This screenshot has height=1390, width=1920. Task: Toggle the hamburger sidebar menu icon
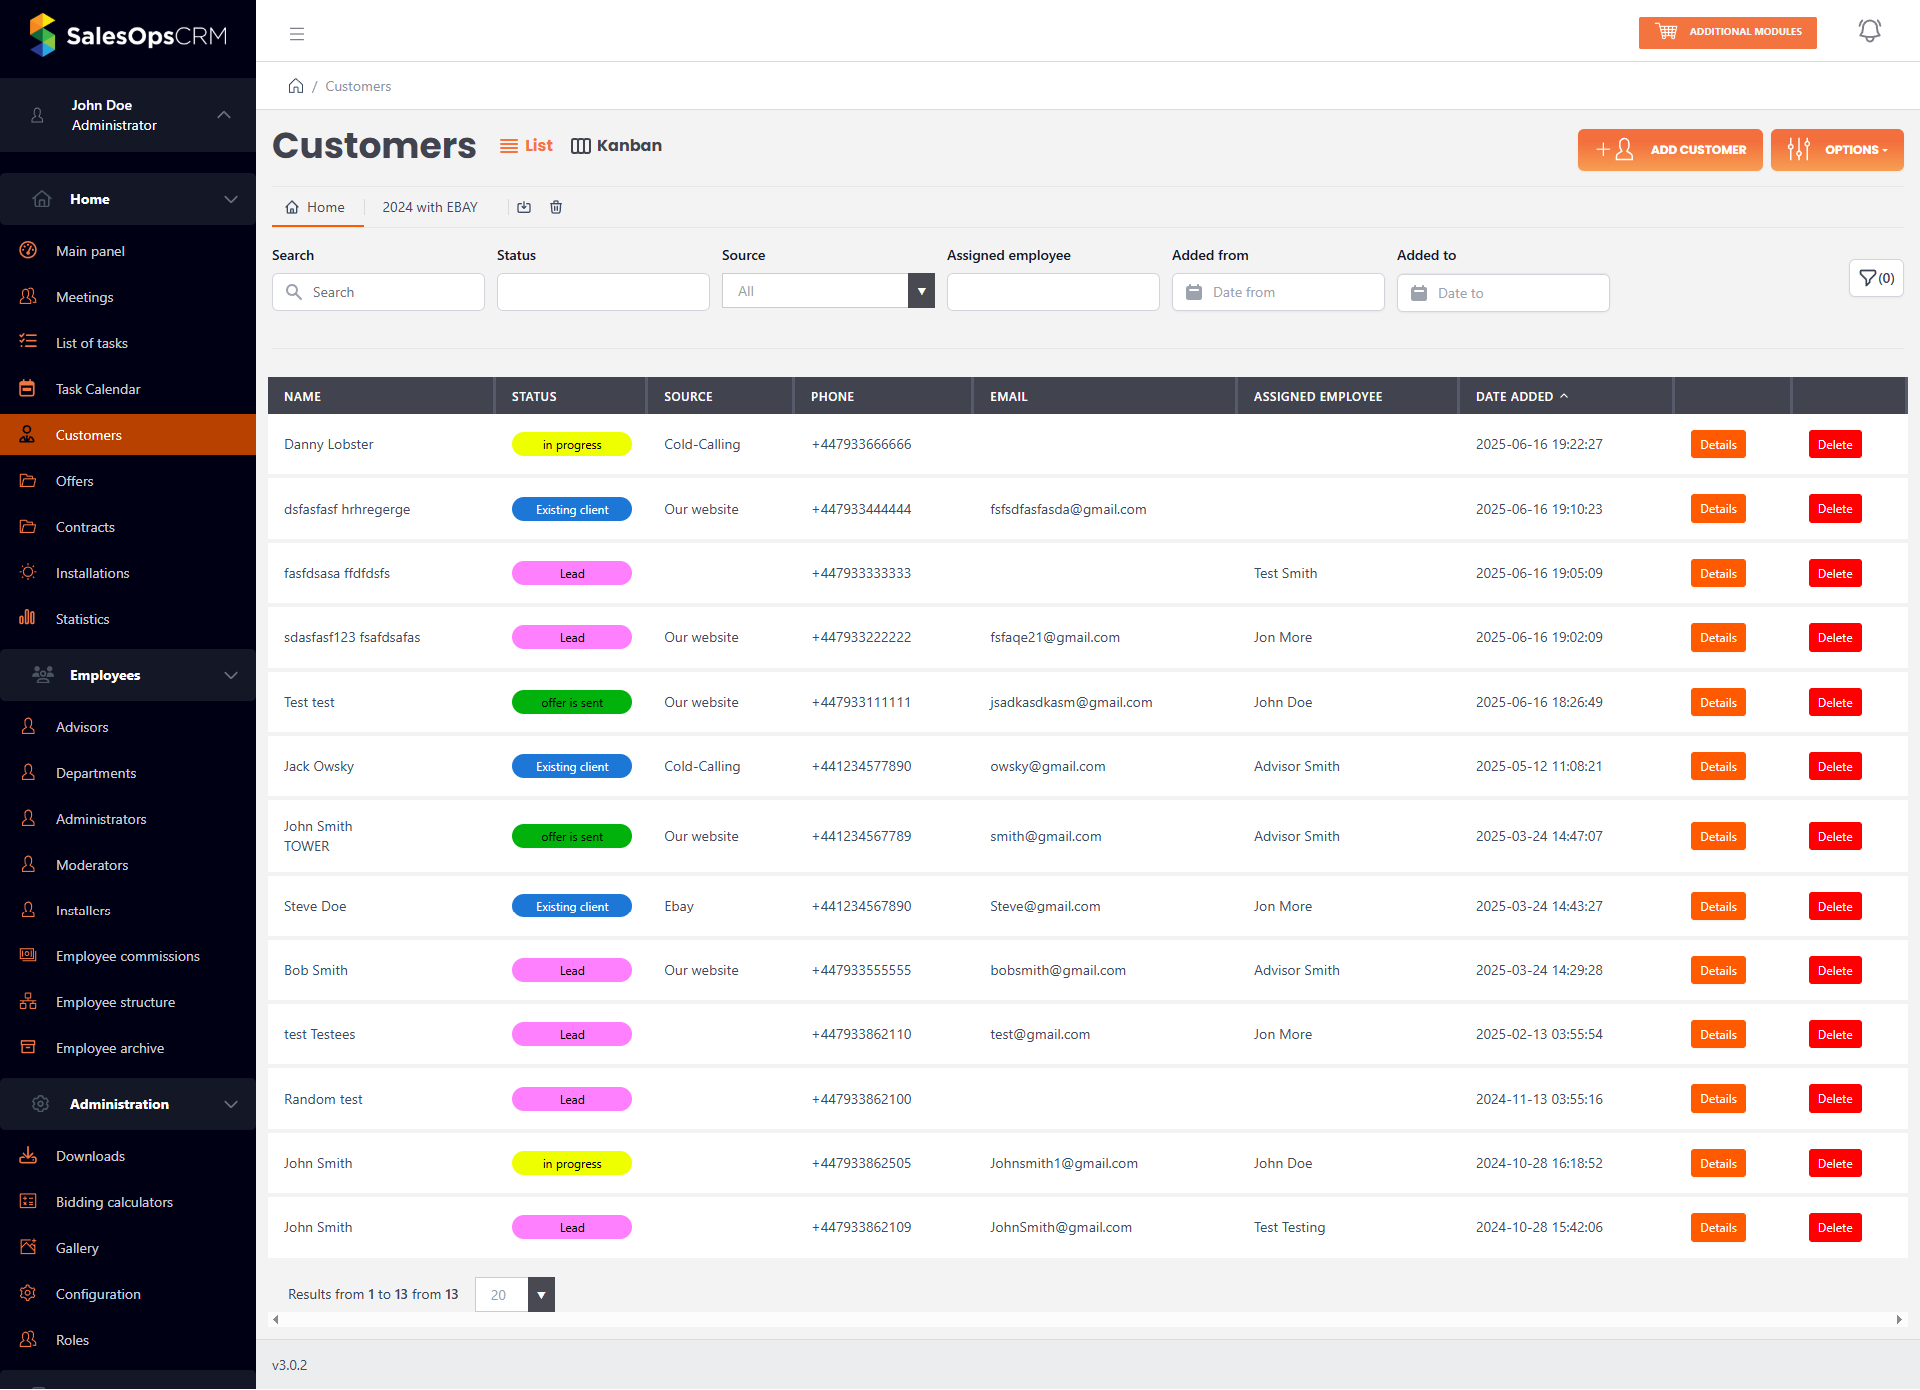[297, 34]
